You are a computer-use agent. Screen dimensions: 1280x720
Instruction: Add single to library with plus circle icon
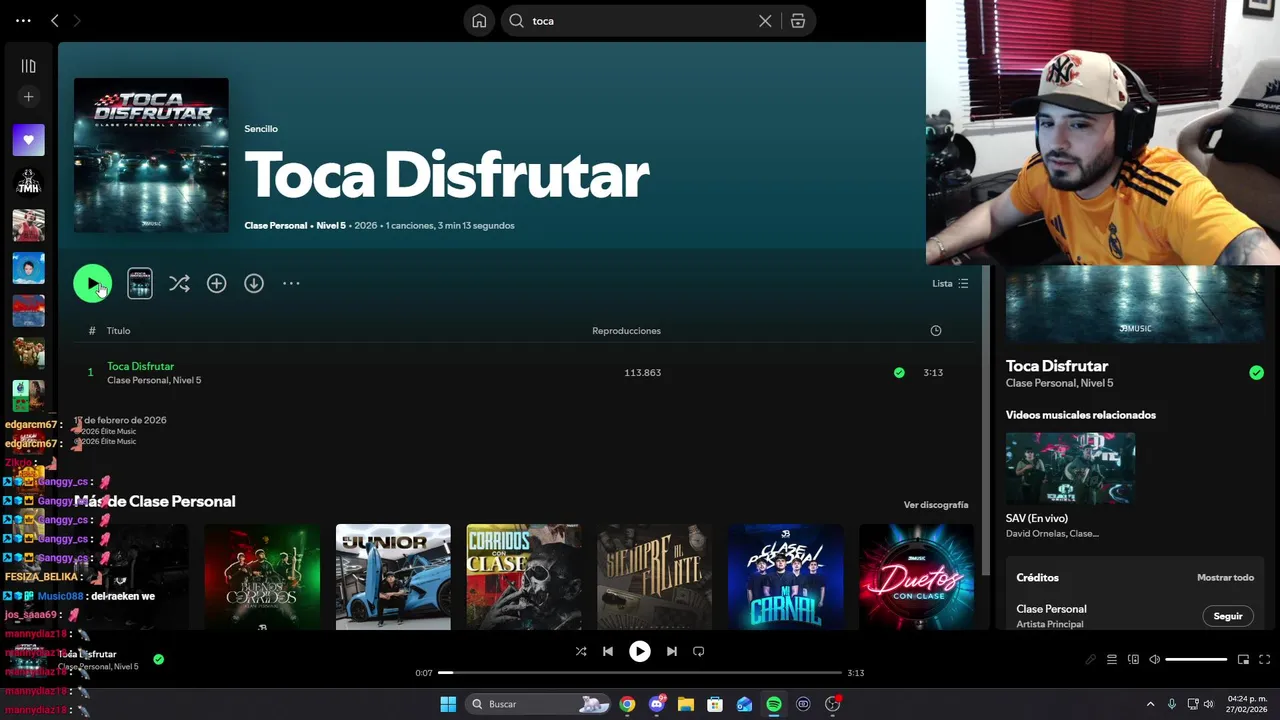(x=216, y=284)
